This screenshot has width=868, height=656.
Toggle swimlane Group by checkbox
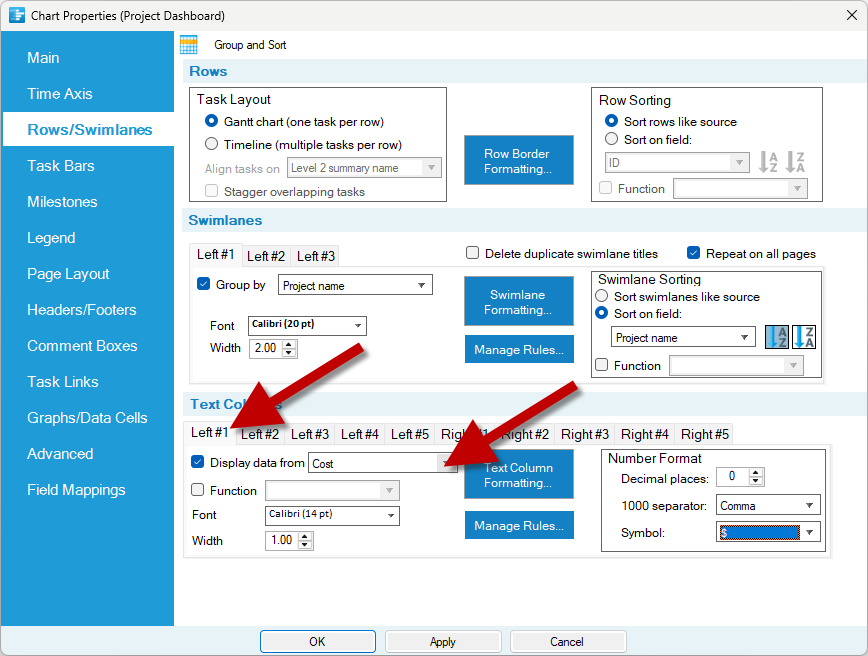pyautogui.click(x=203, y=284)
